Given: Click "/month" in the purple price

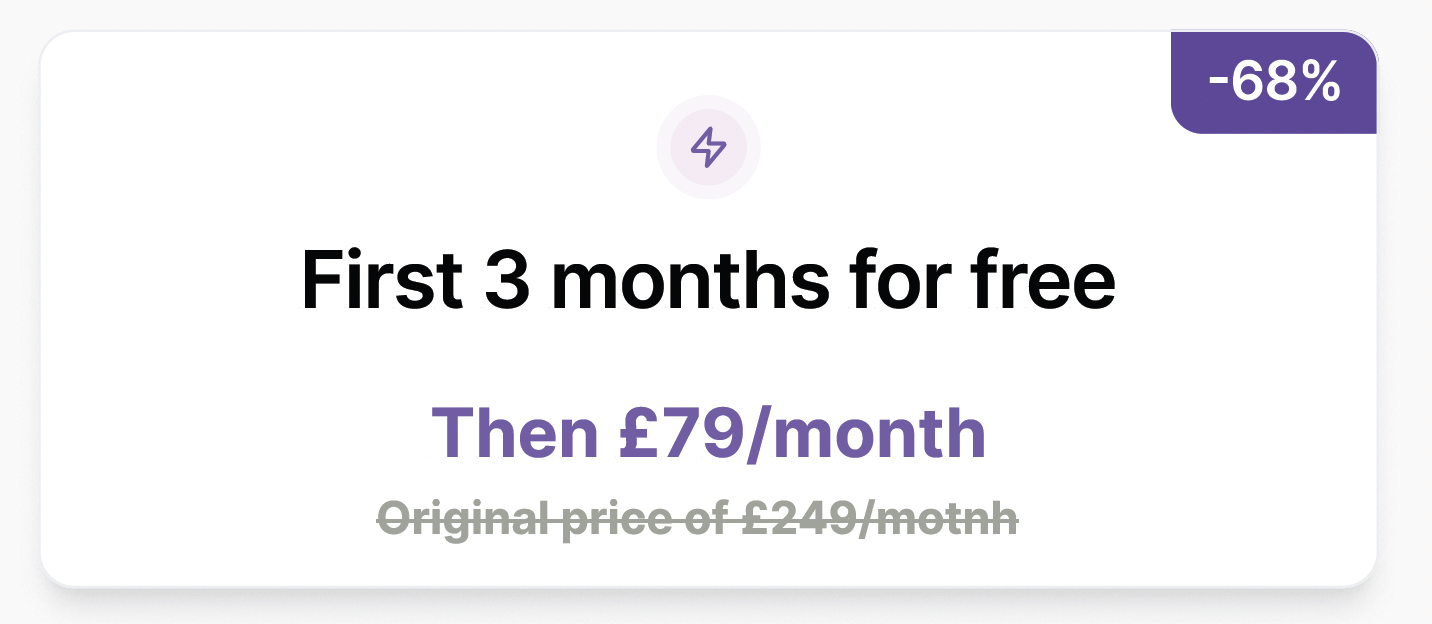Looking at the screenshot, I should (x=866, y=433).
